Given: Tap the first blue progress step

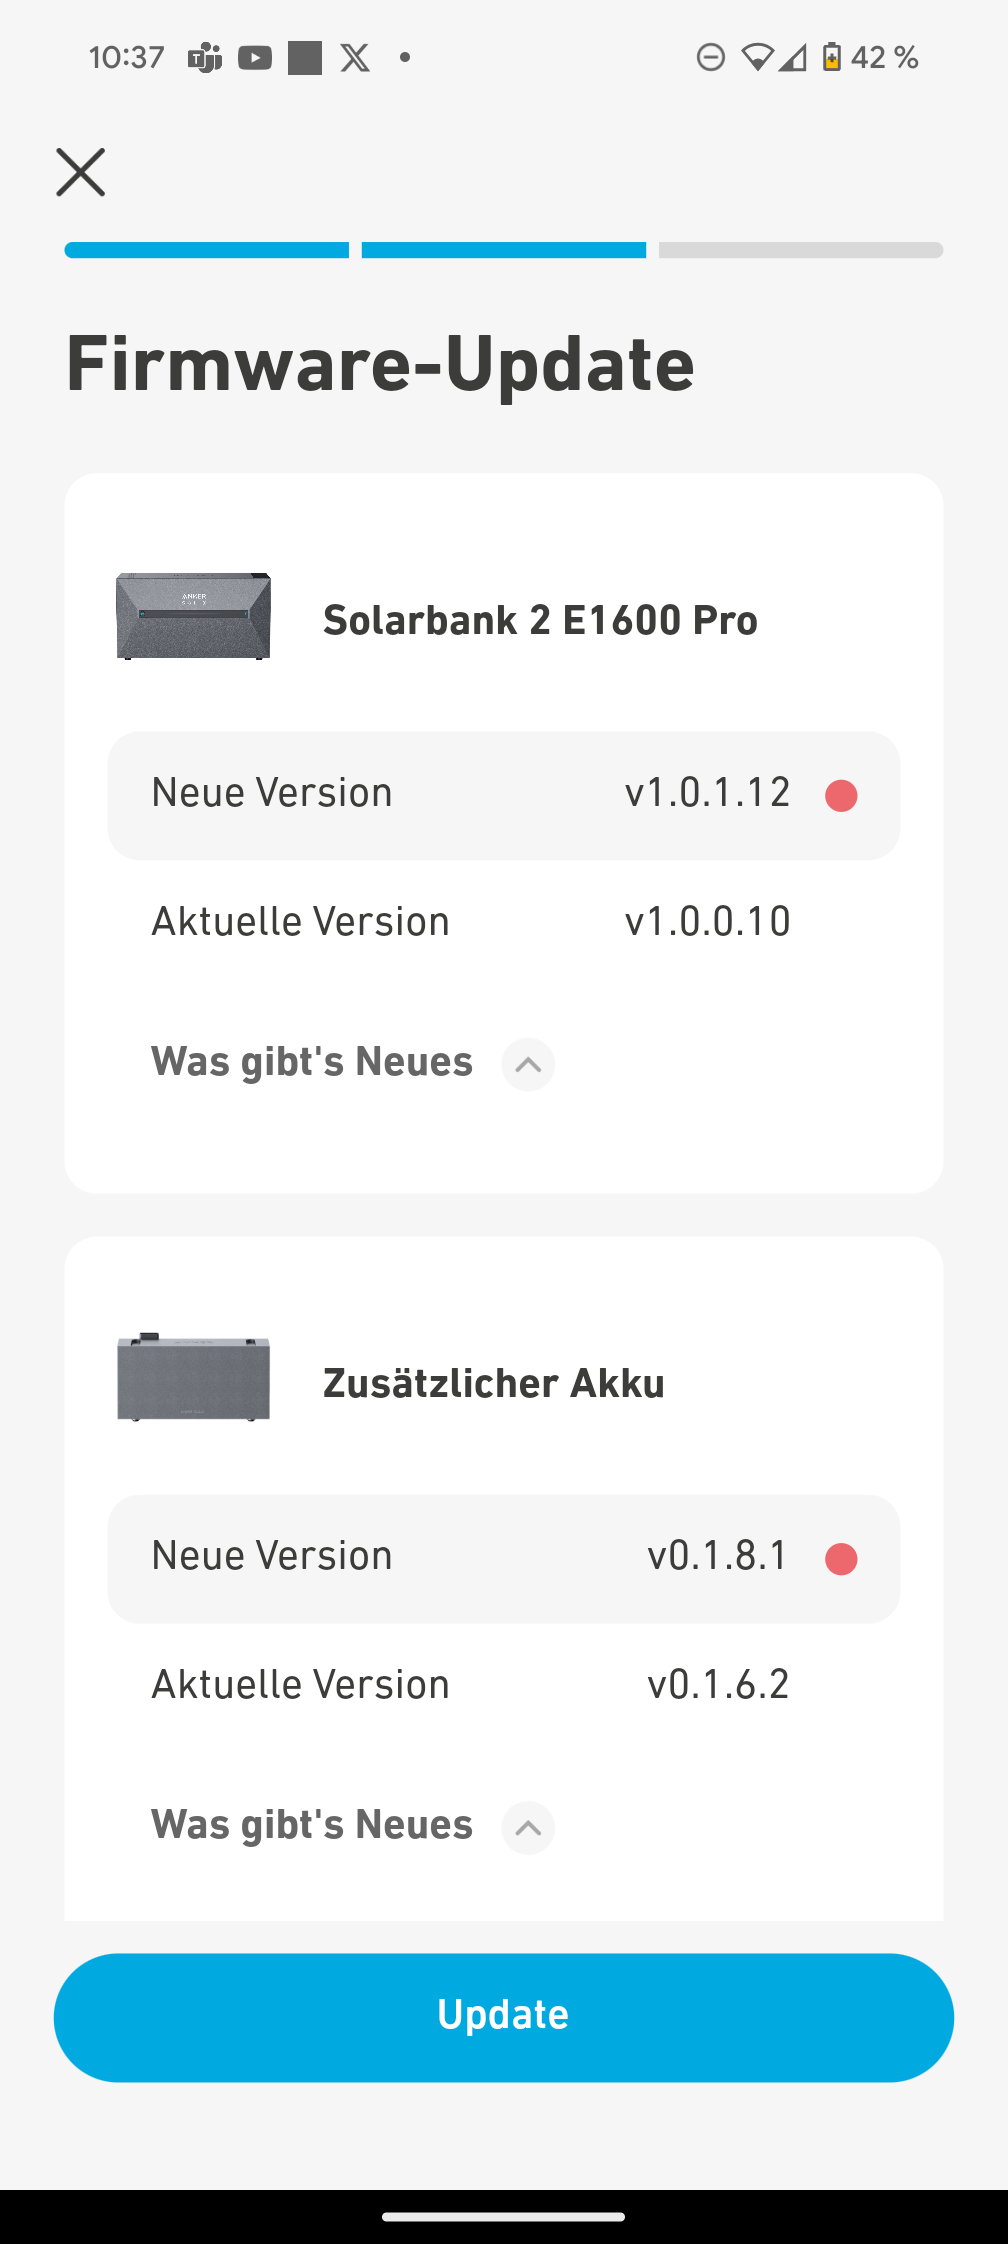Looking at the screenshot, I should [x=207, y=250].
